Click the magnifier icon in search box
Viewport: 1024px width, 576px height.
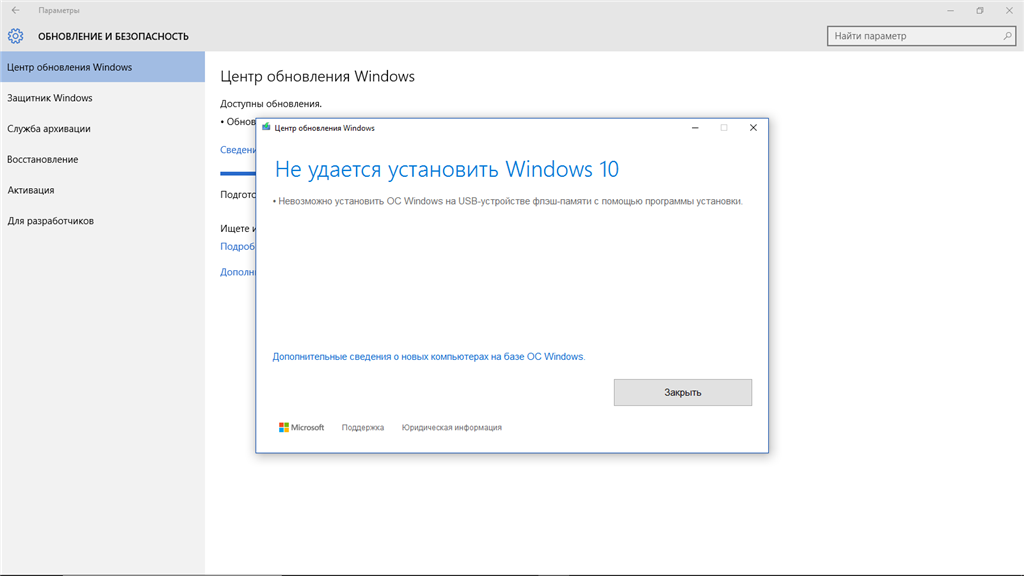tap(1007, 36)
